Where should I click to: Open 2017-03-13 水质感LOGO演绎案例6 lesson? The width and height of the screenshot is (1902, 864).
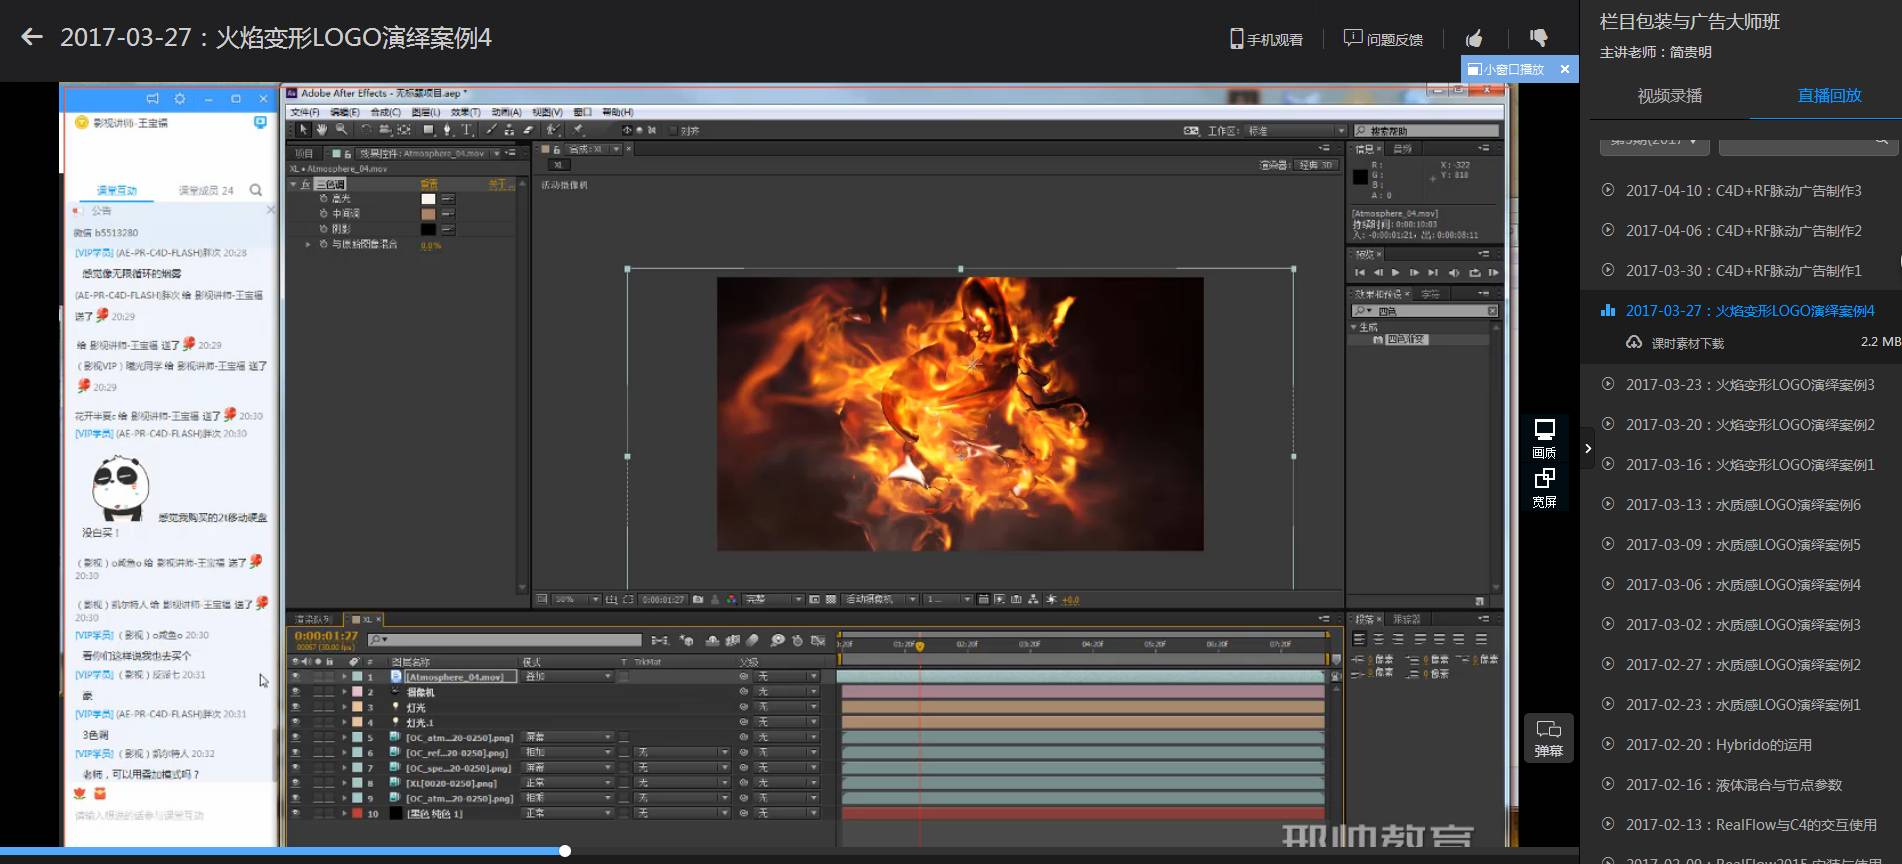click(1743, 505)
